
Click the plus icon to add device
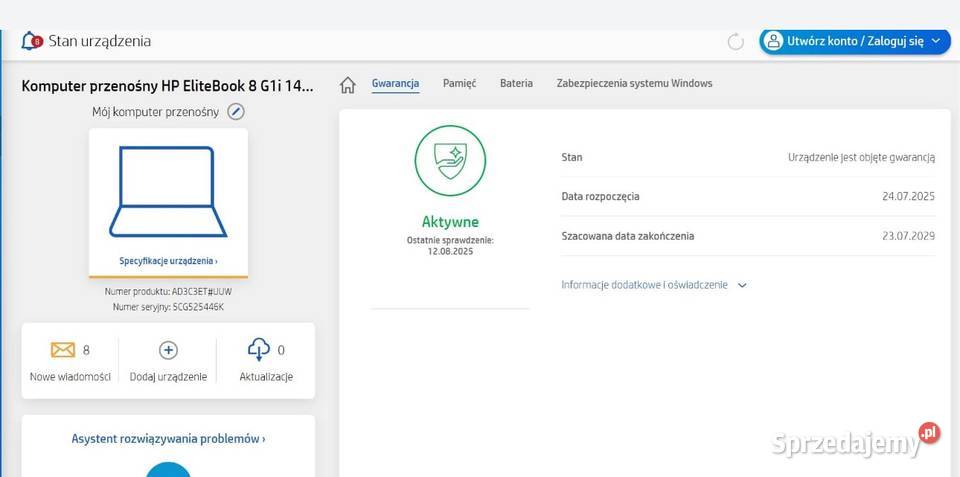point(168,350)
